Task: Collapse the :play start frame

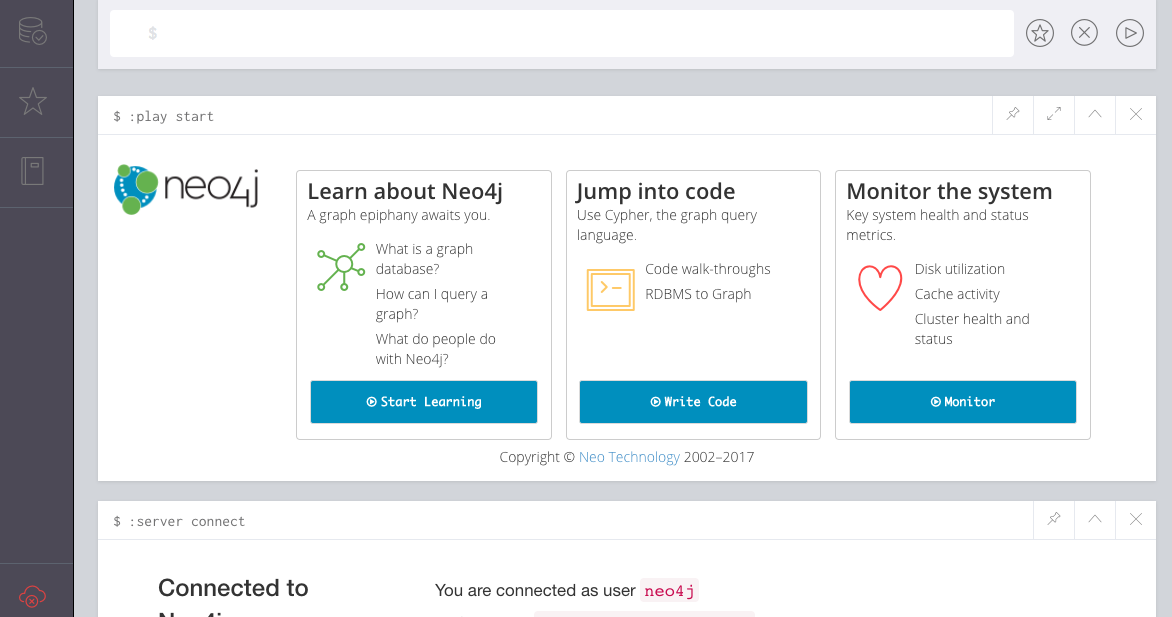Action: [1095, 115]
